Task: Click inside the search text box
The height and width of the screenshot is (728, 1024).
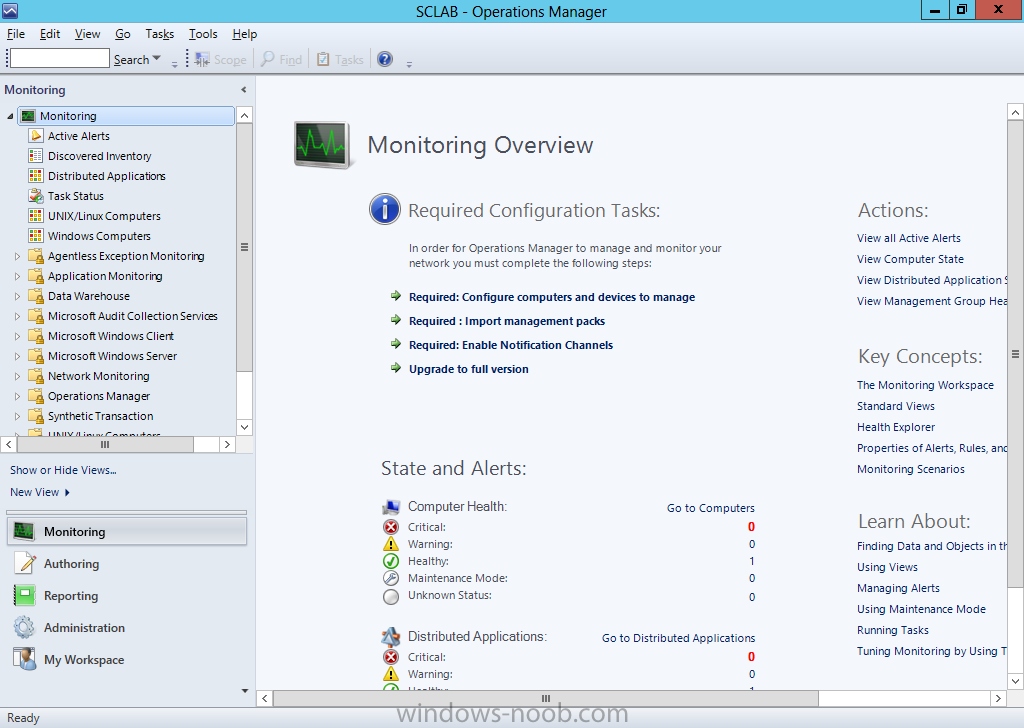Action: [59, 58]
